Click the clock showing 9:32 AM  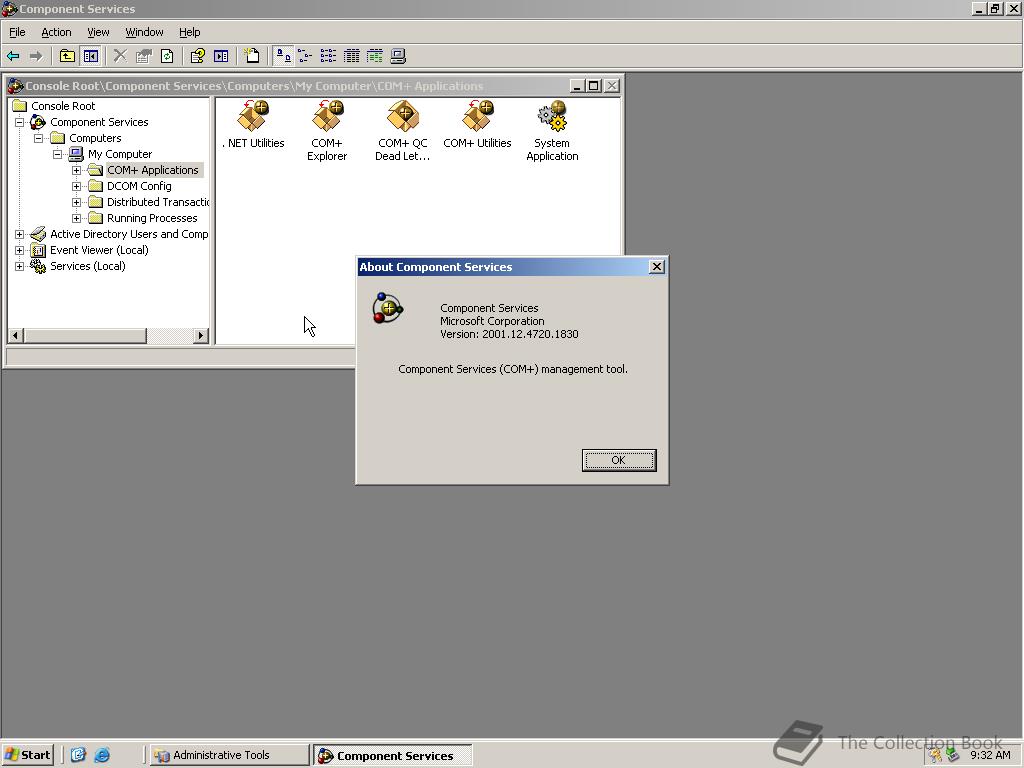click(x=990, y=755)
